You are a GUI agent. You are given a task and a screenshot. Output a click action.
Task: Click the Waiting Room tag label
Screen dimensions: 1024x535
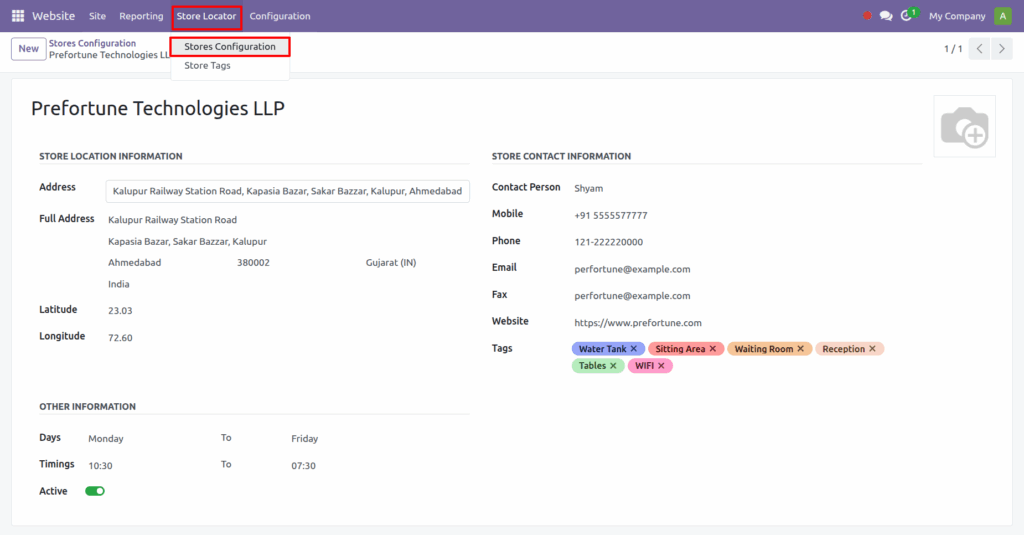pyautogui.click(x=763, y=349)
